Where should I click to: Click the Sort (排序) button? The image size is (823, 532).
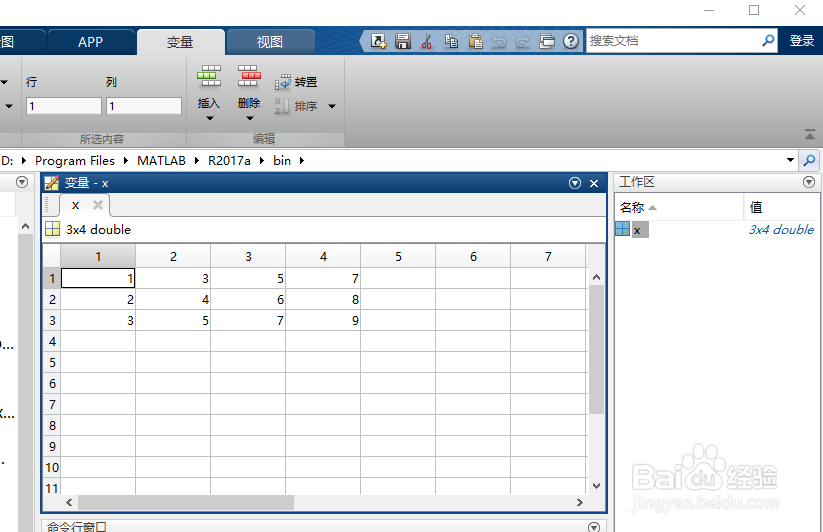point(297,106)
